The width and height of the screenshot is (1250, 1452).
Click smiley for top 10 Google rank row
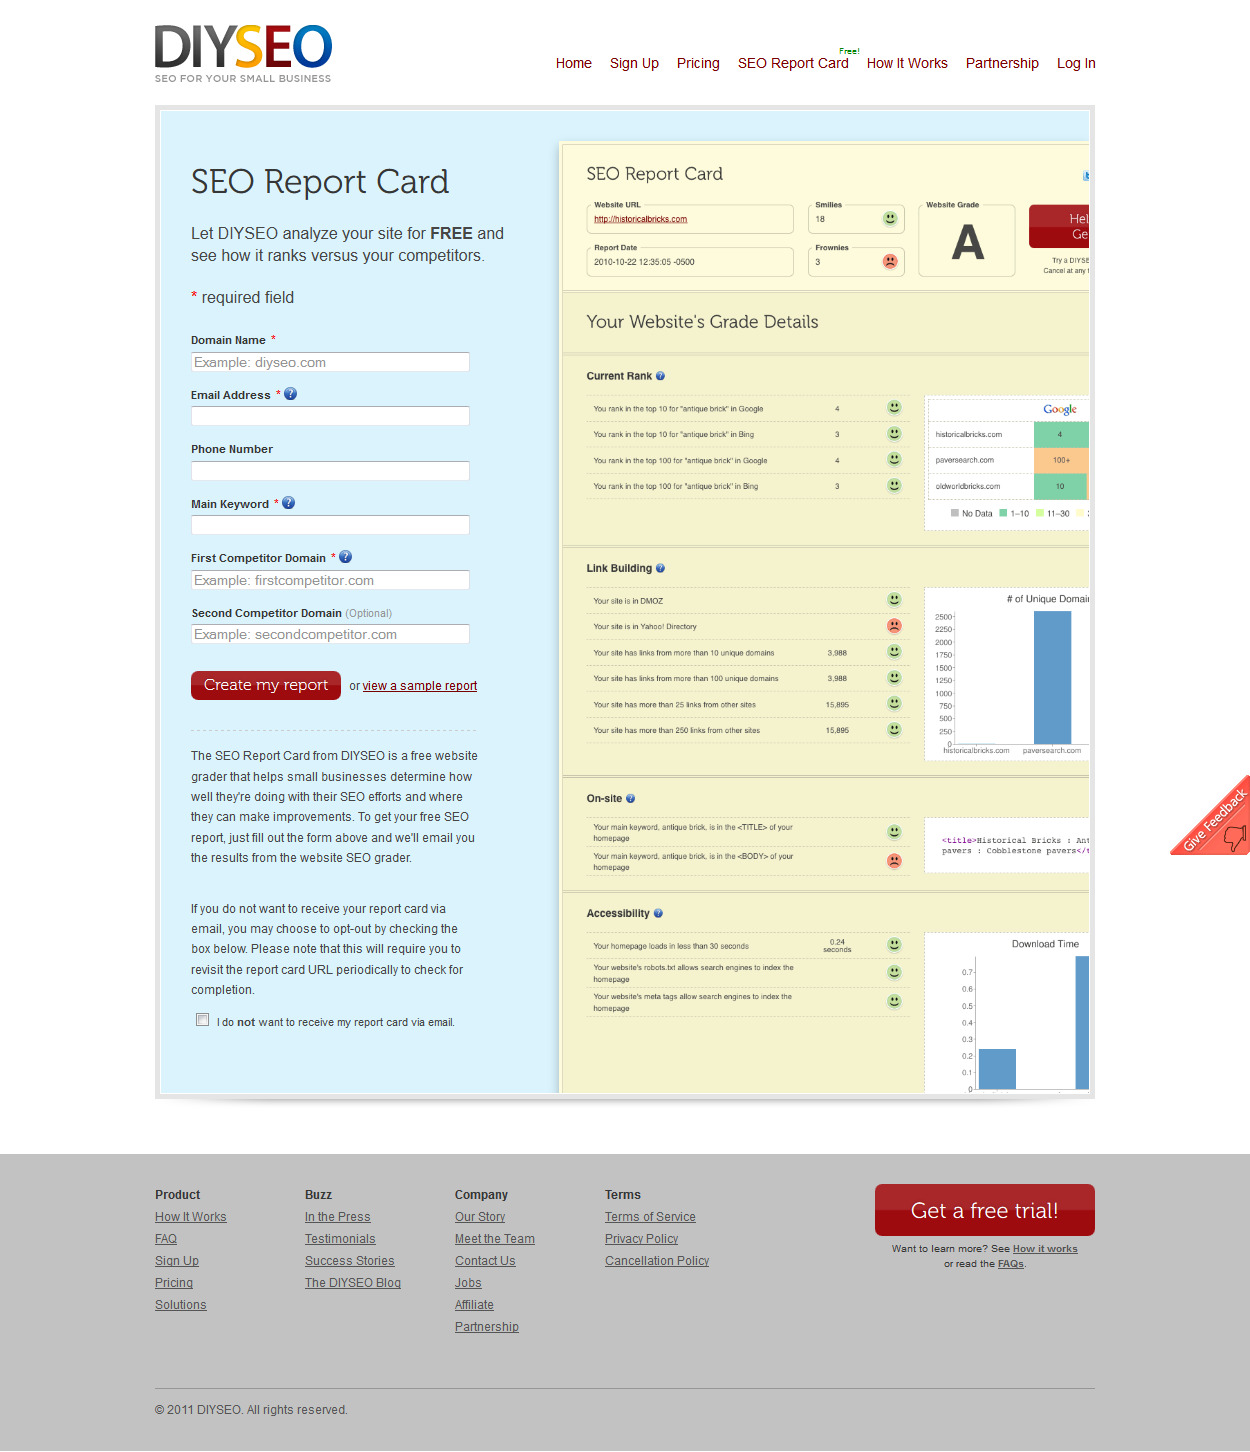click(895, 408)
